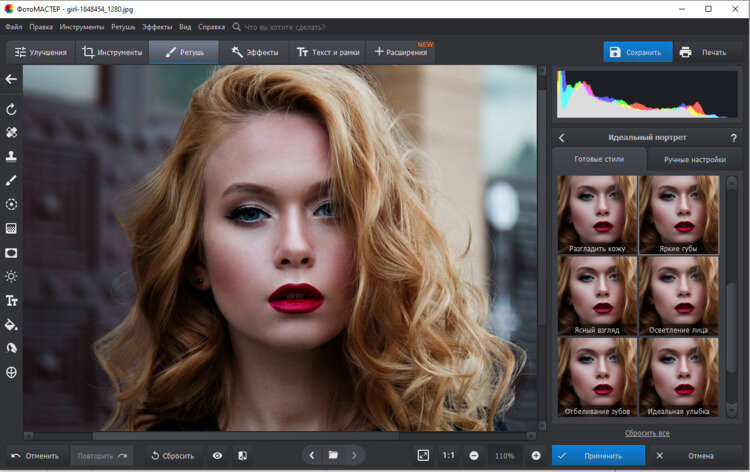Image resolution: width=750 pixels, height=472 pixels.
Task: Select the radial filter circle tool
Action: [x=11, y=204]
